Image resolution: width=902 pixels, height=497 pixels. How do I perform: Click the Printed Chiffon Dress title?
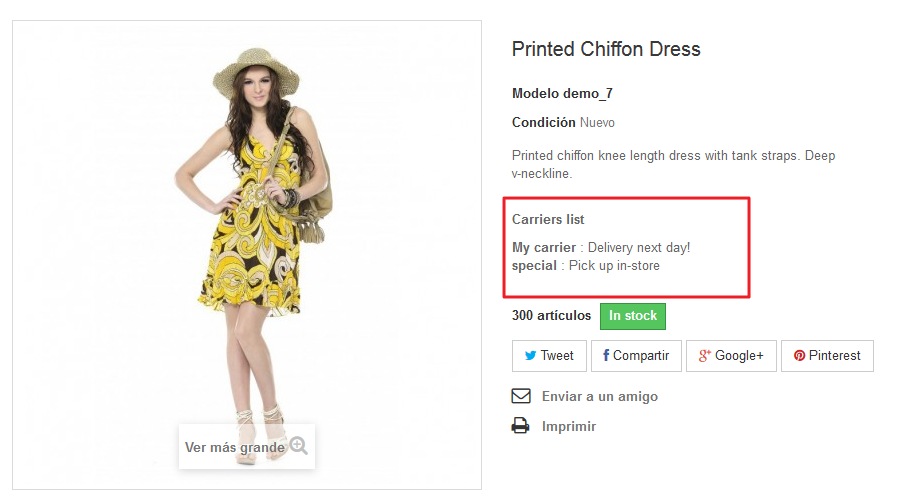pyautogui.click(x=606, y=49)
